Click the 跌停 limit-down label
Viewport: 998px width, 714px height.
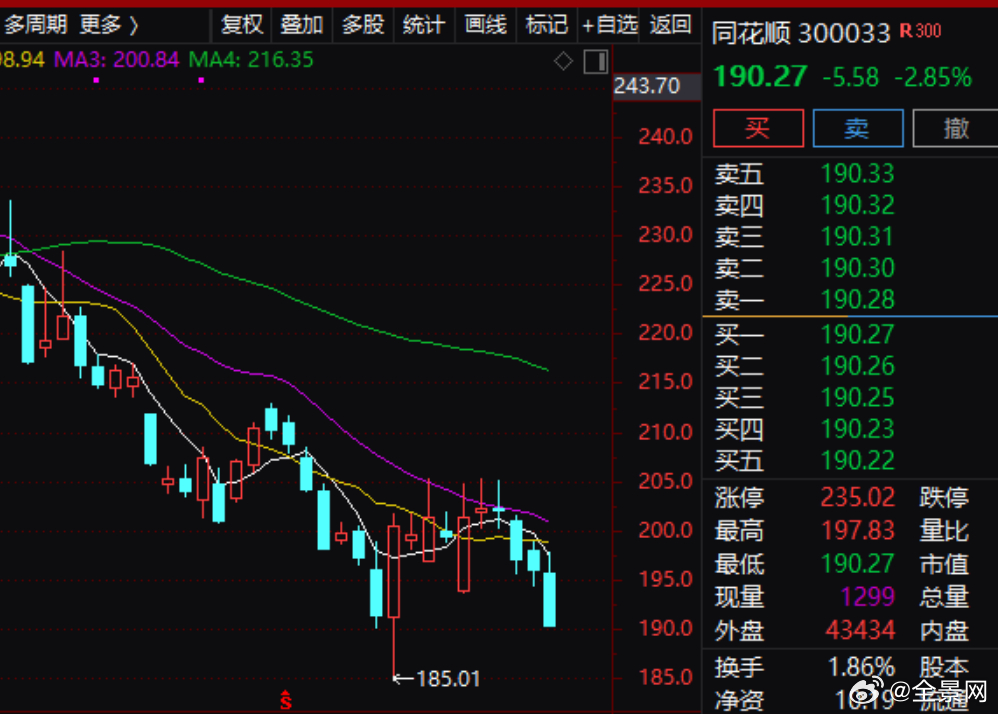(944, 497)
